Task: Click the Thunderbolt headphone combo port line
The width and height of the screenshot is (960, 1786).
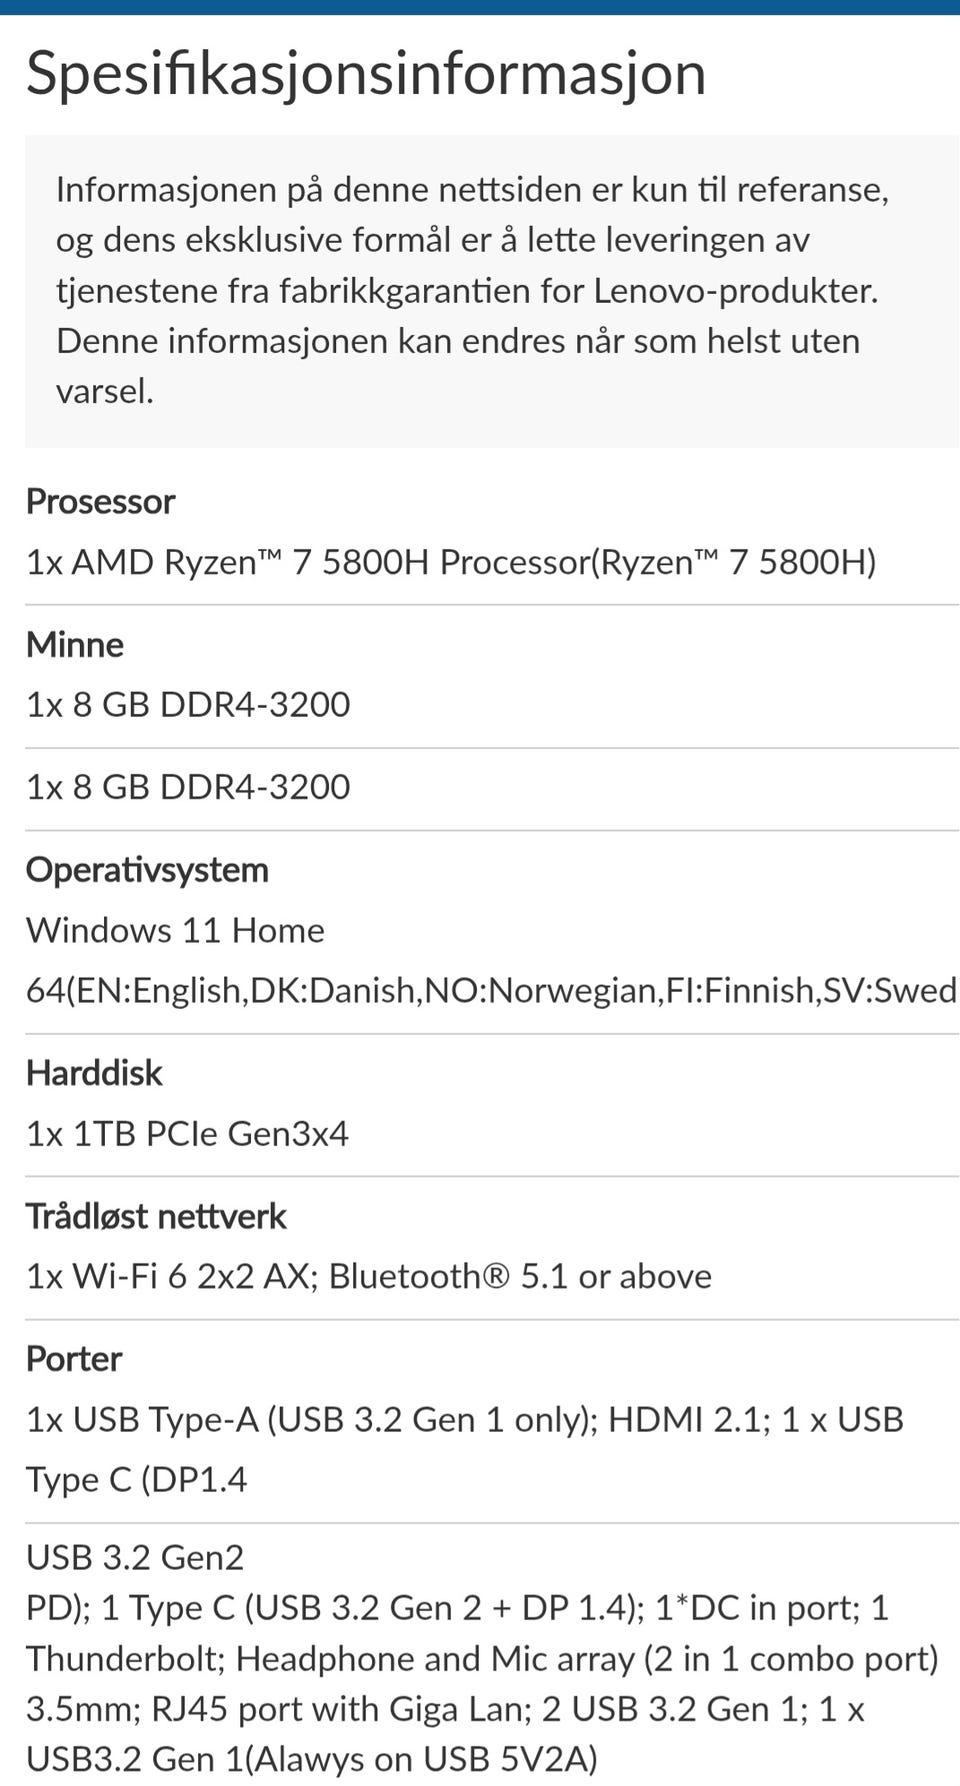Action: tap(482, 1659)
